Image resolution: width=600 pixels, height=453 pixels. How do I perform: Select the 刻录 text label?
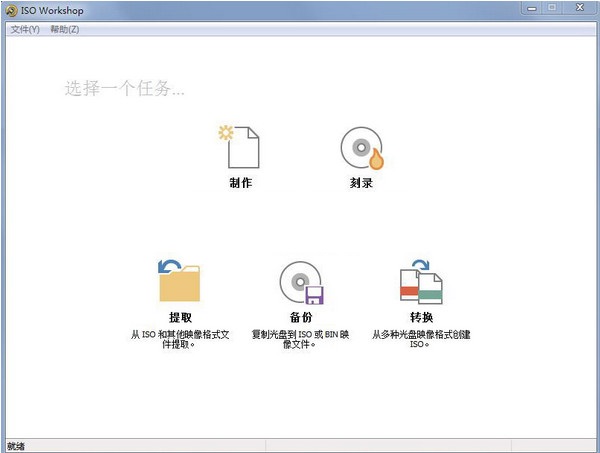361,184
